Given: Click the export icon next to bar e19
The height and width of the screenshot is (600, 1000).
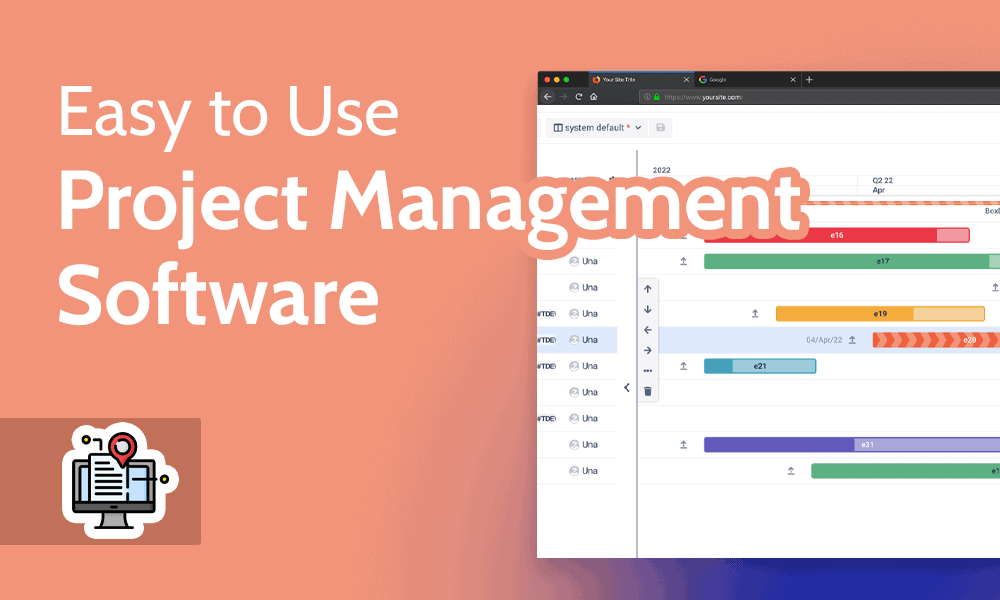Looking at the screenshot, I should tap(755, 313).
